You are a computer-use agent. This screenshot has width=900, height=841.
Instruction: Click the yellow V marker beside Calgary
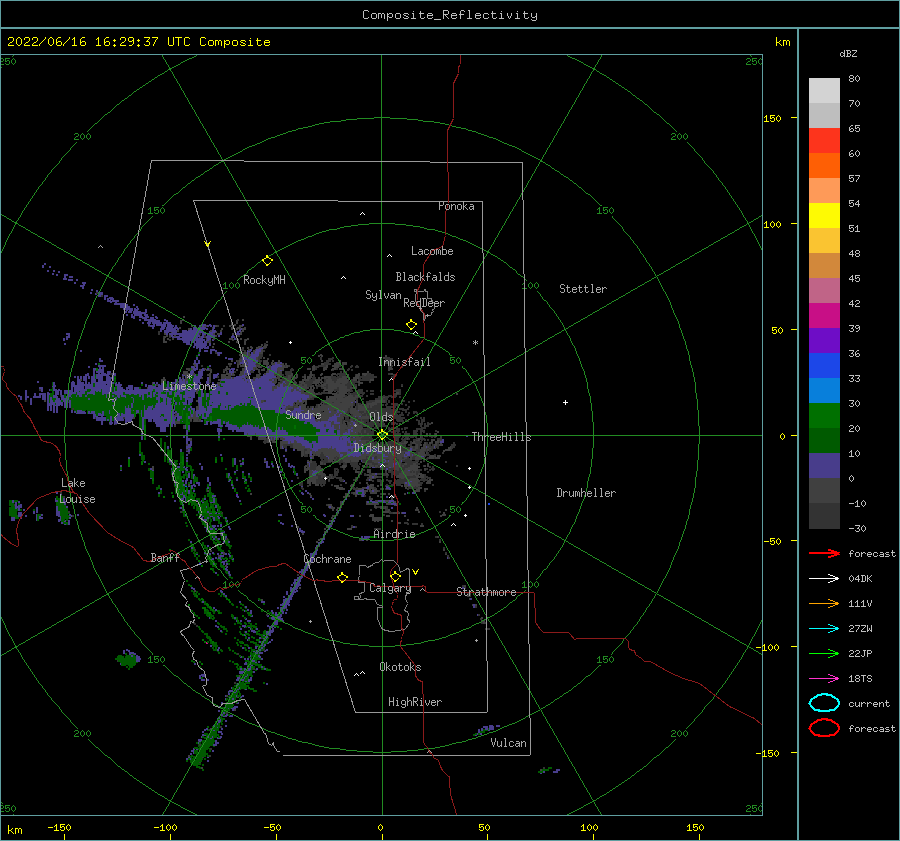416,572
